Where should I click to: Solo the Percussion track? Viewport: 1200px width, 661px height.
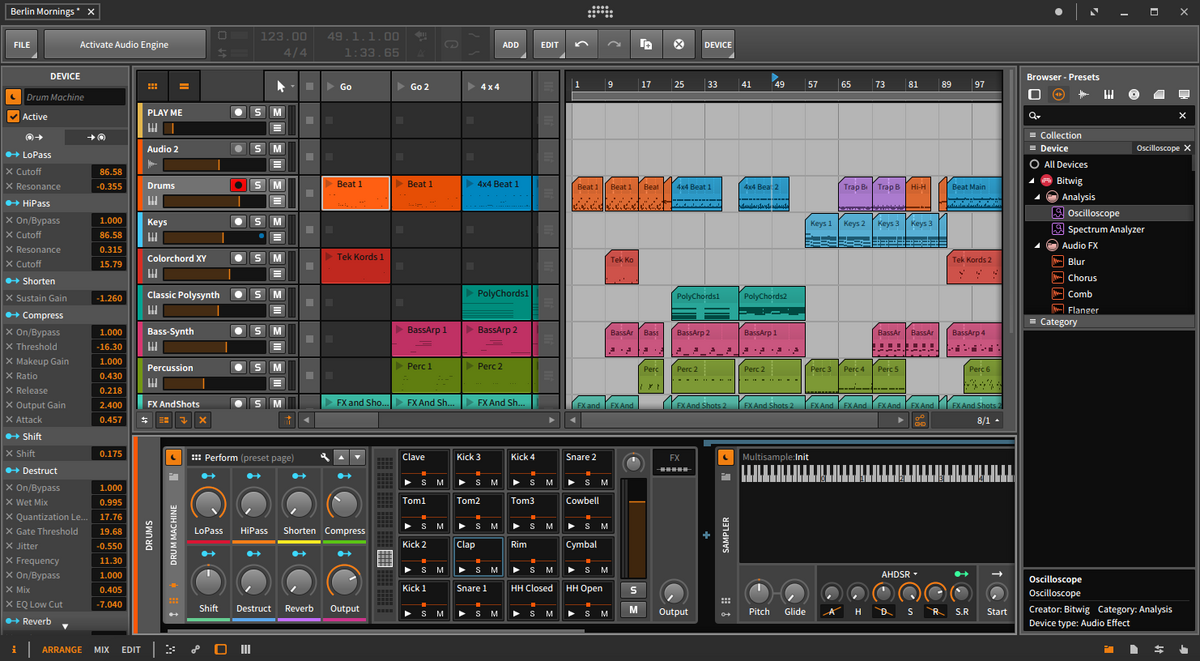[x=257, y=367]
